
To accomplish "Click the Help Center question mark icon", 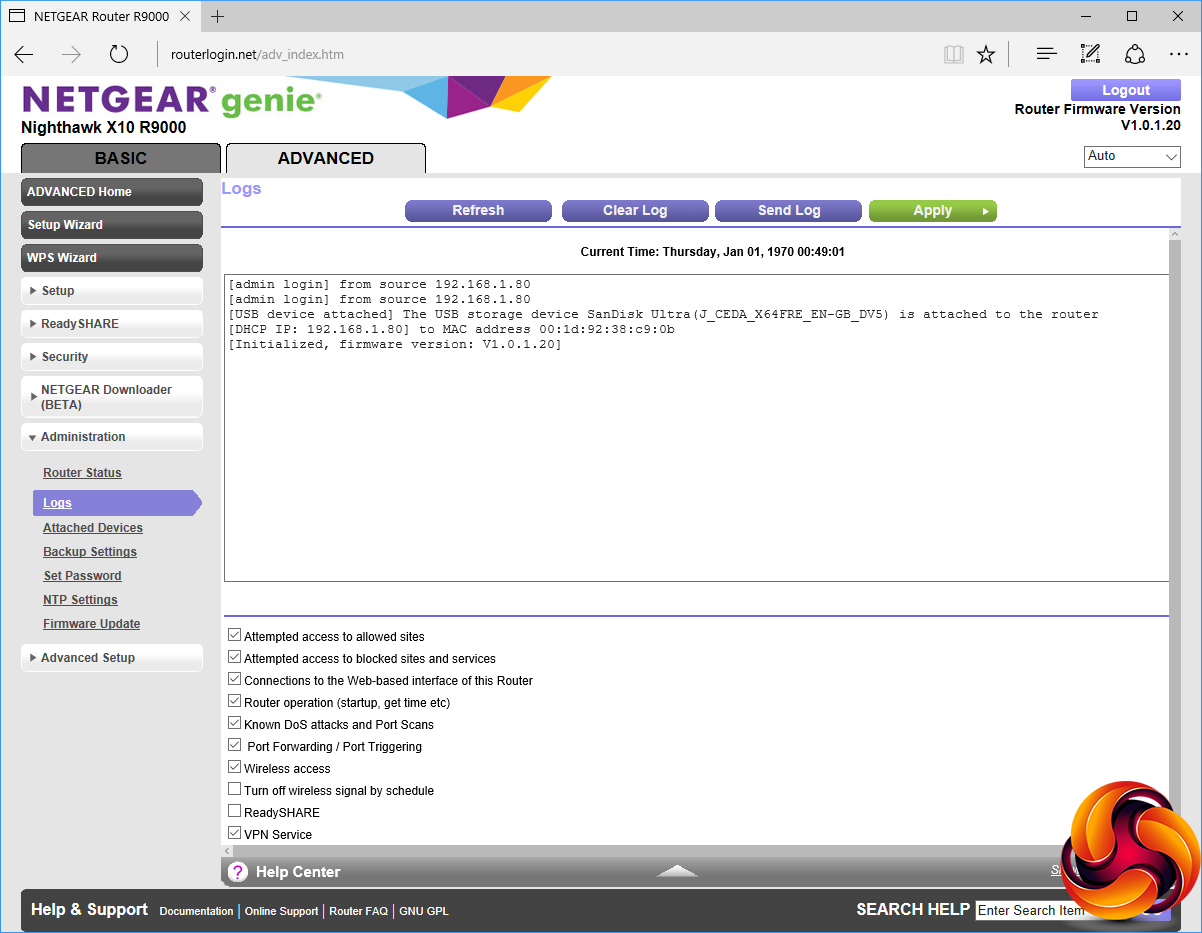I will (x=237, y=872).
